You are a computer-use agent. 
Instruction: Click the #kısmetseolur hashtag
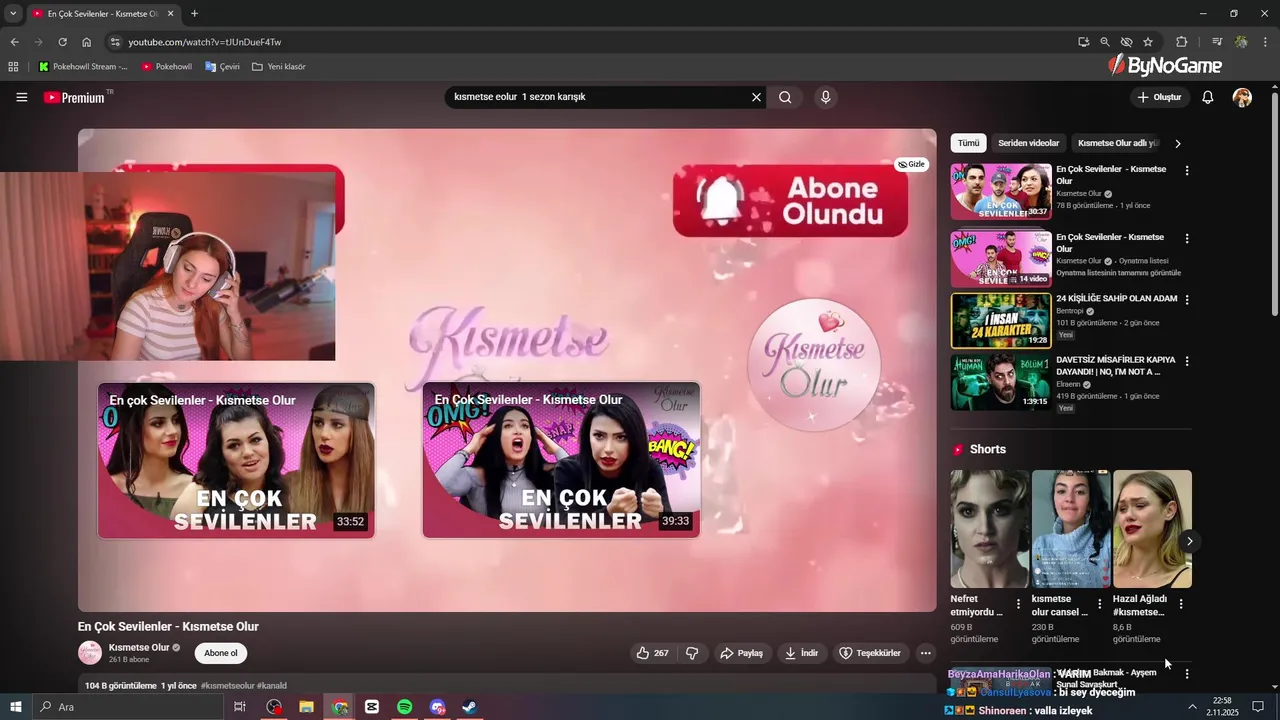[228, 686]
